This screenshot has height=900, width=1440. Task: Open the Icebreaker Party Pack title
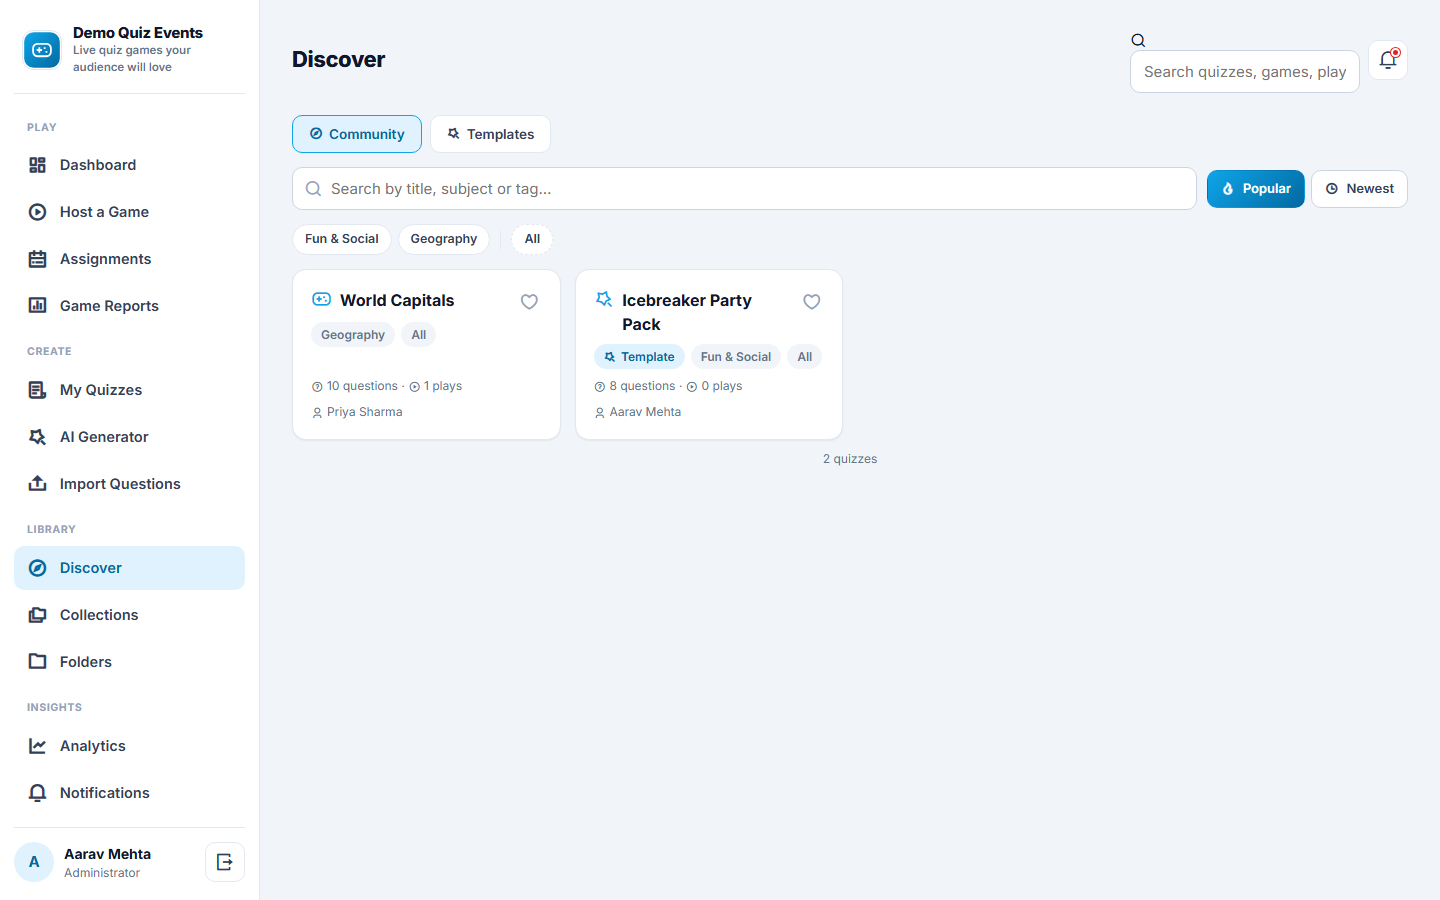tap(687, 312)
